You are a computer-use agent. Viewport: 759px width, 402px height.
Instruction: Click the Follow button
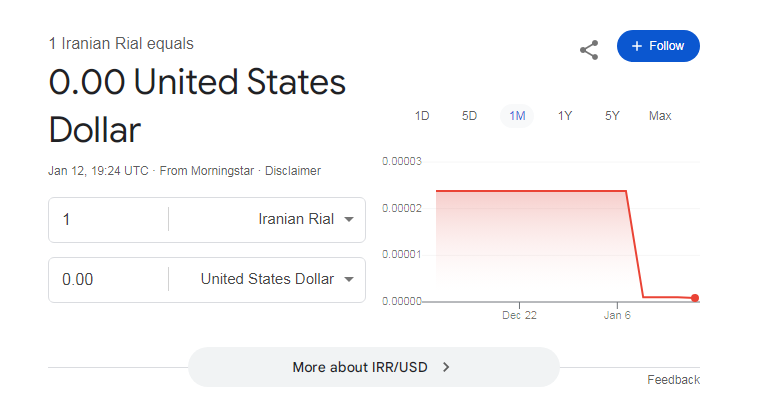click(658, 46)
